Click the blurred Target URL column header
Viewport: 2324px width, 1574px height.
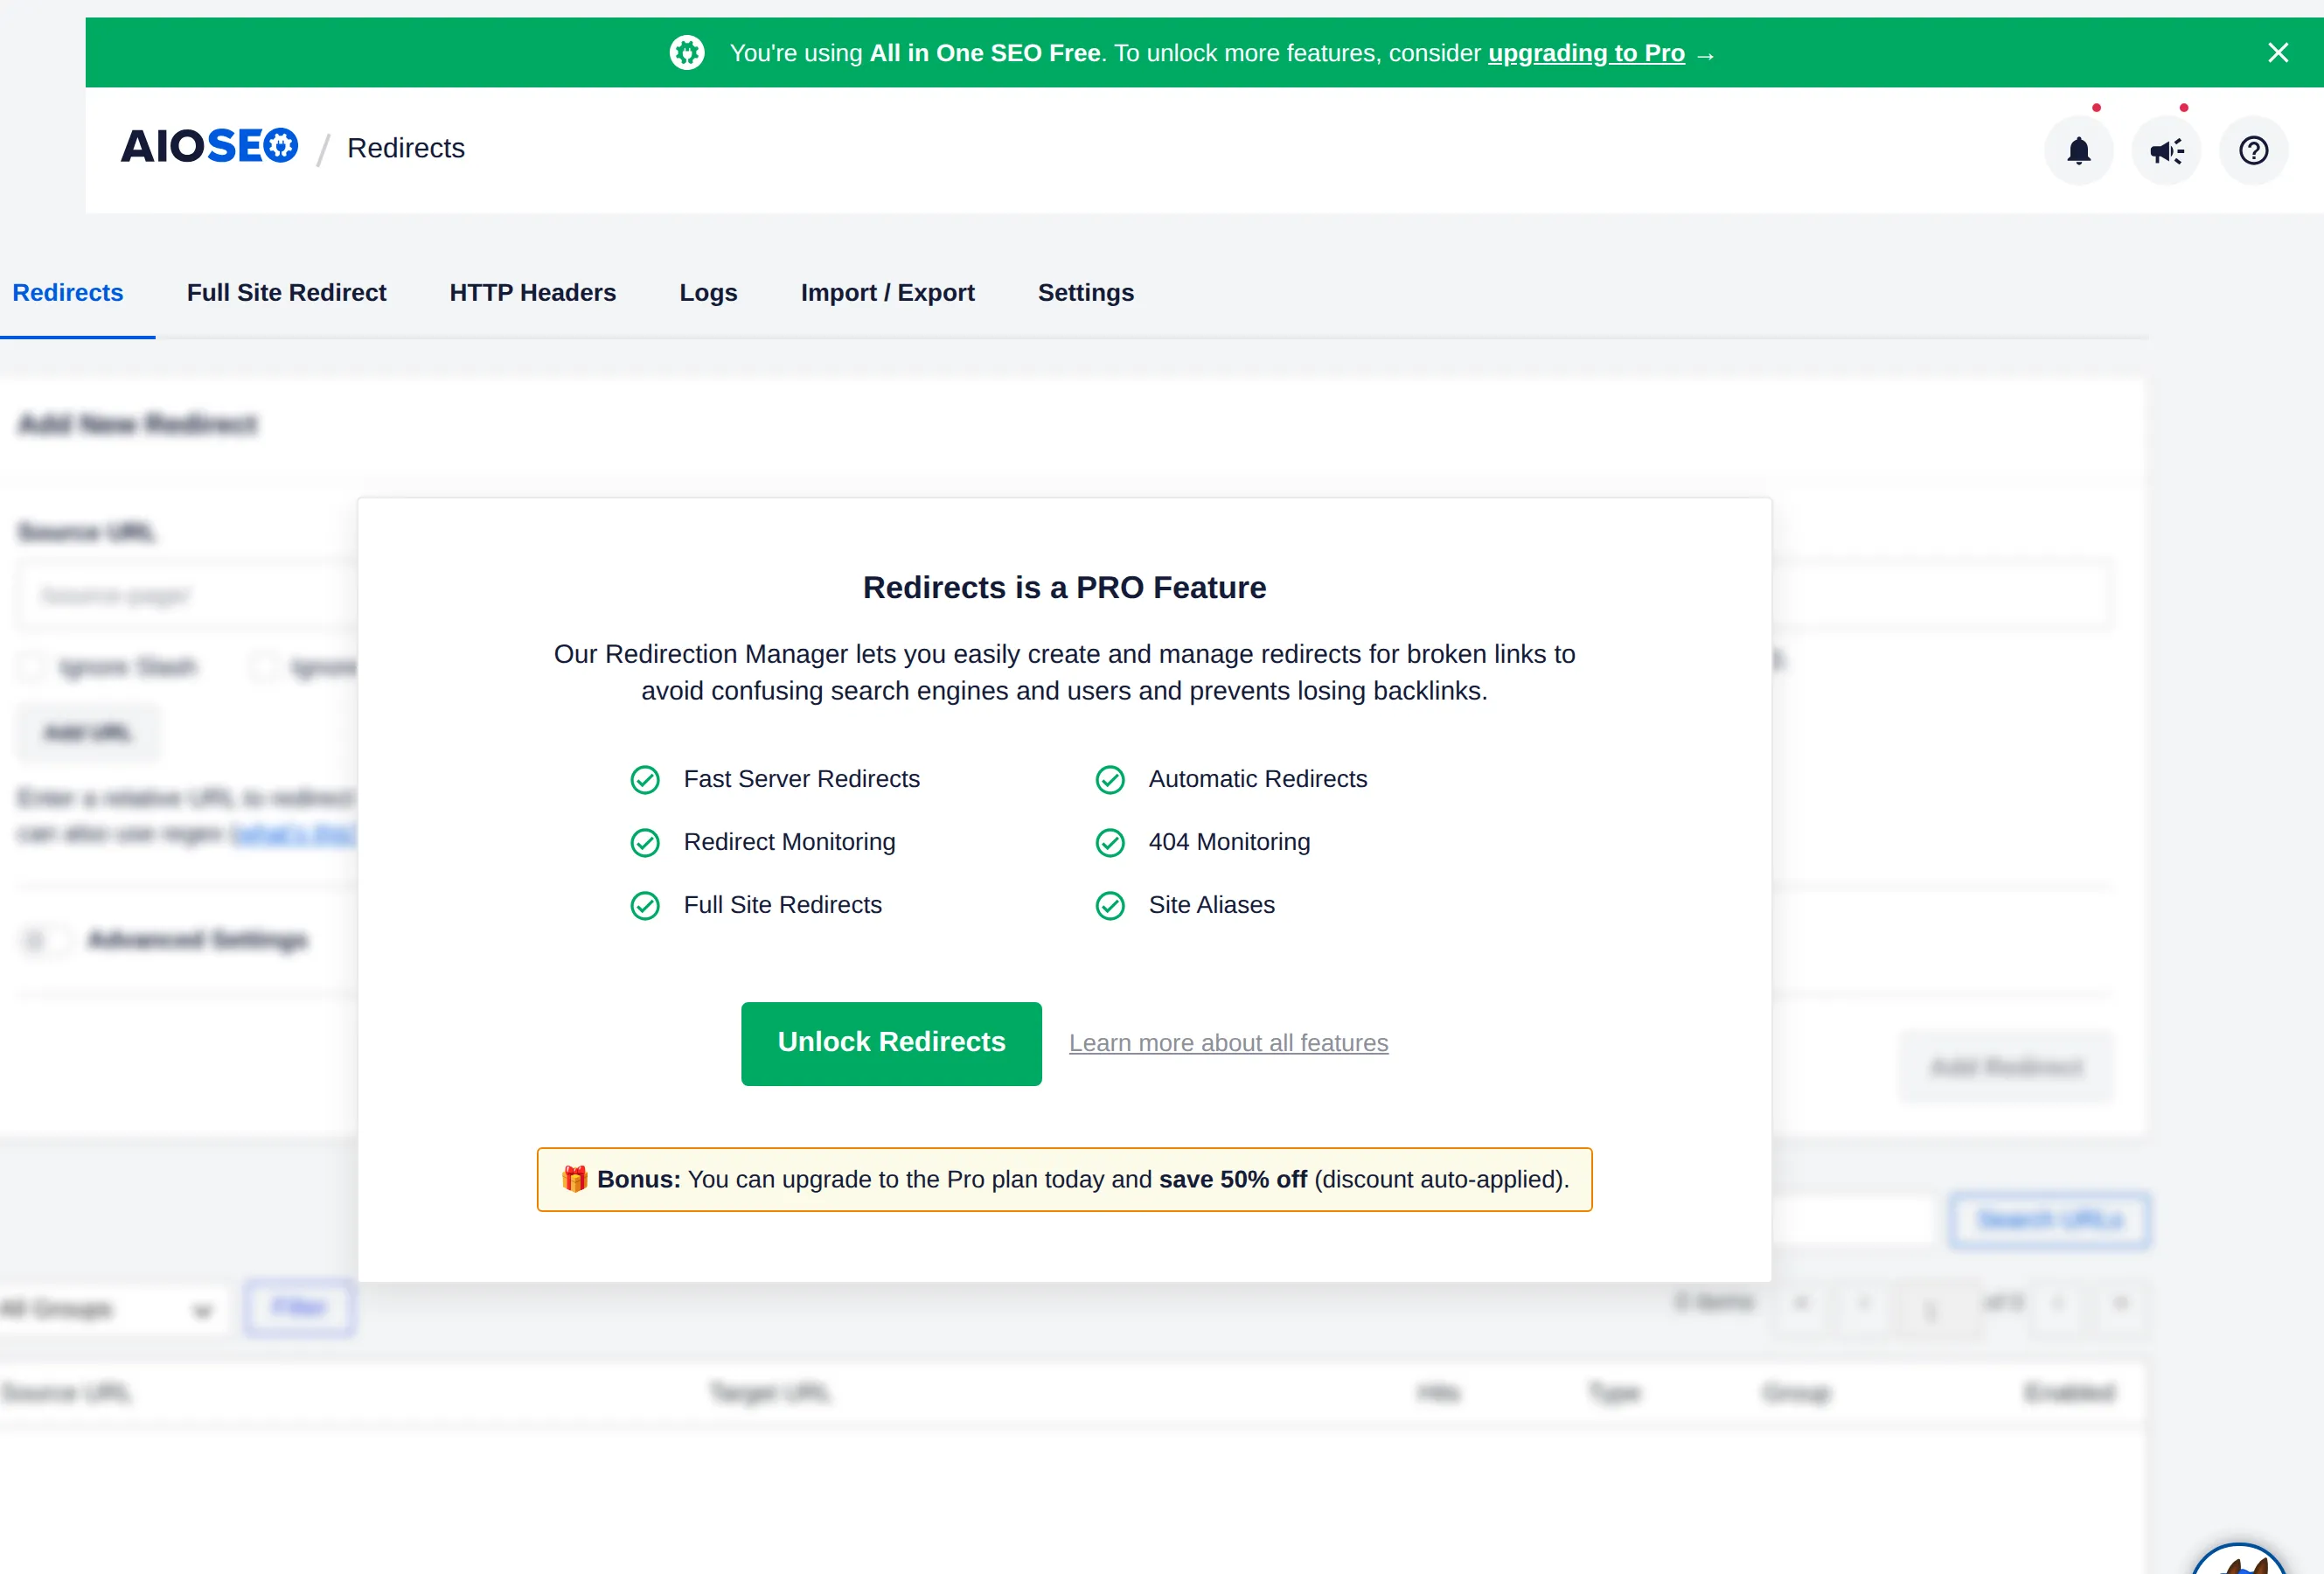(770, 1392)
